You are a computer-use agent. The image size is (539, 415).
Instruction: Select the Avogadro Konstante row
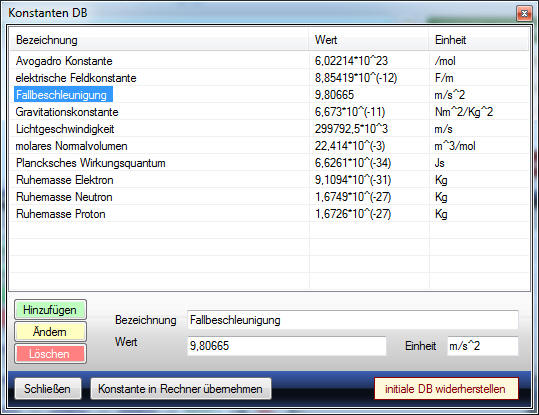(x=269, y=61)
